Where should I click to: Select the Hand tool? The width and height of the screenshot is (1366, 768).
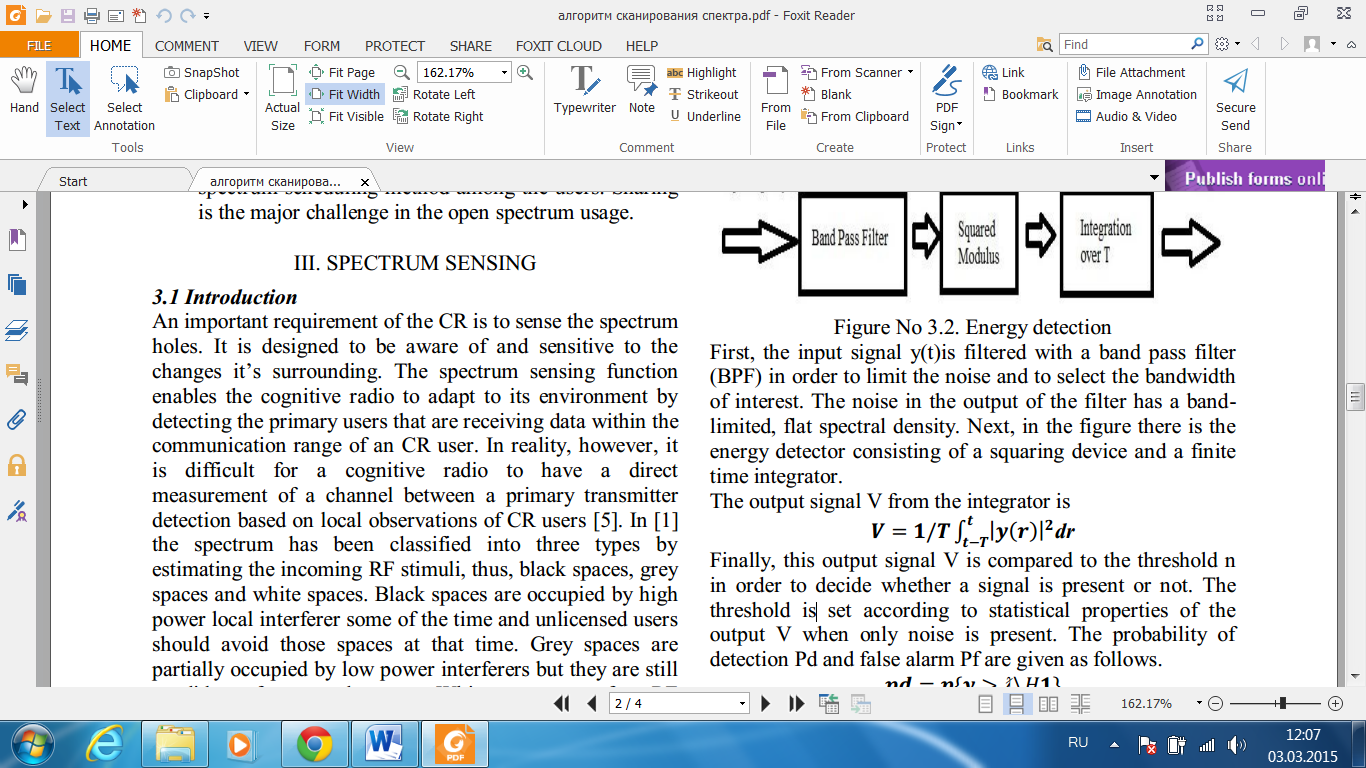click(x=24, y=92)
